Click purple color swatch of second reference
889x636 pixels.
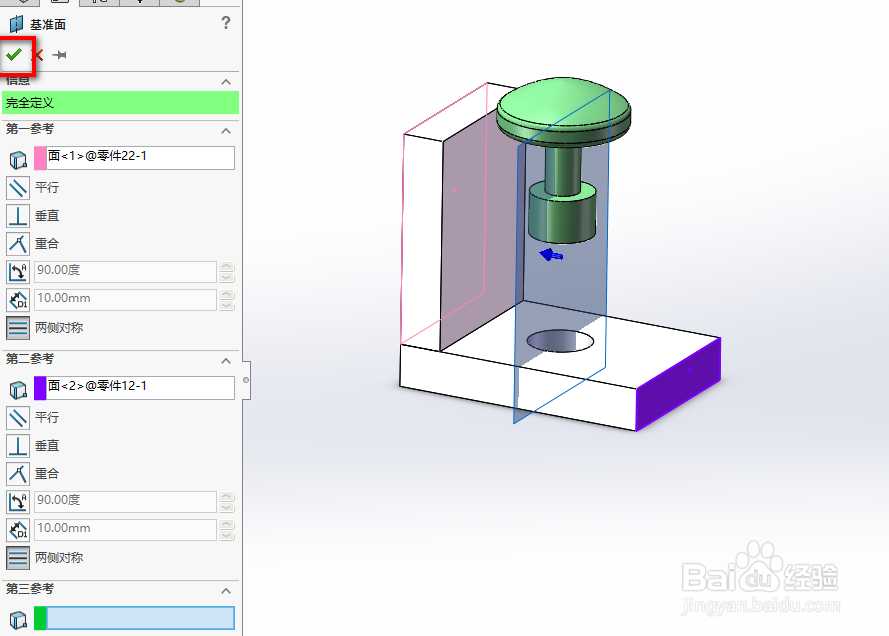[40, 388]
